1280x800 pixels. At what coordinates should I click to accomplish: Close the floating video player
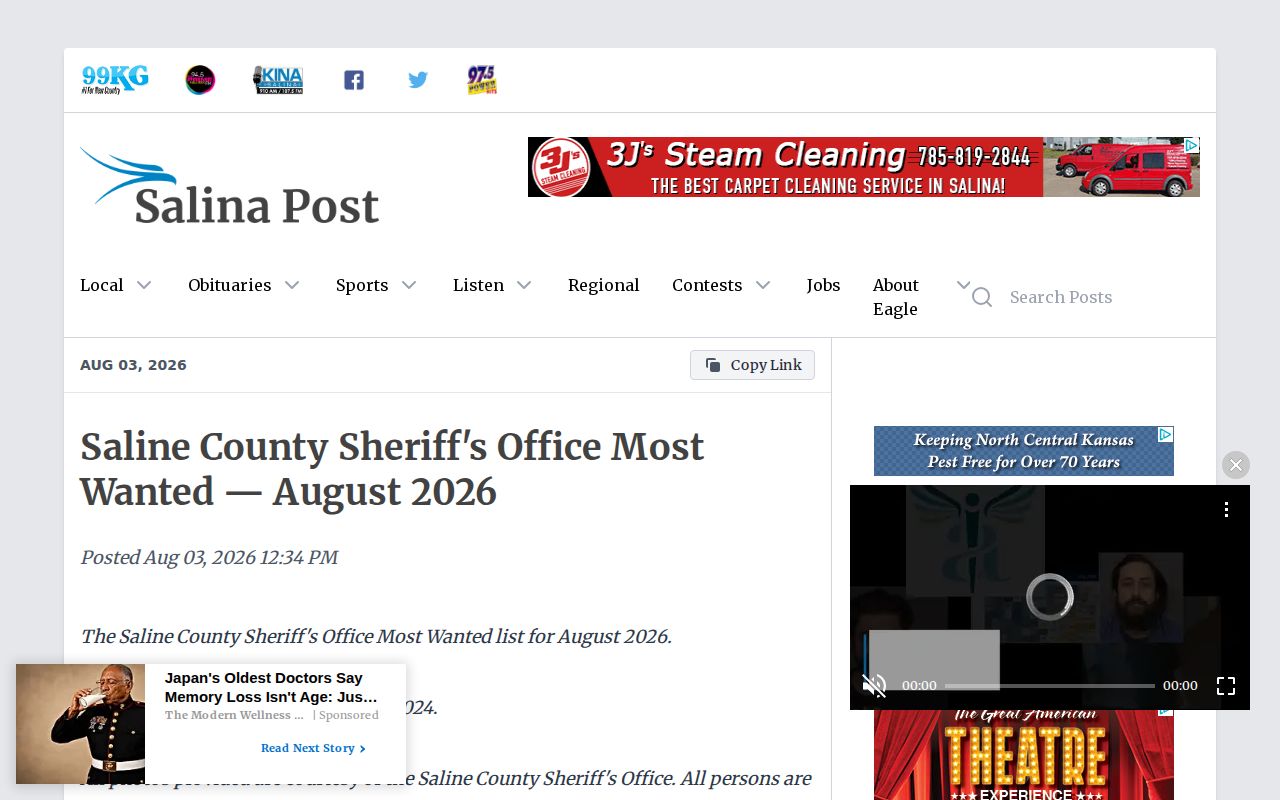point(1236,465)
